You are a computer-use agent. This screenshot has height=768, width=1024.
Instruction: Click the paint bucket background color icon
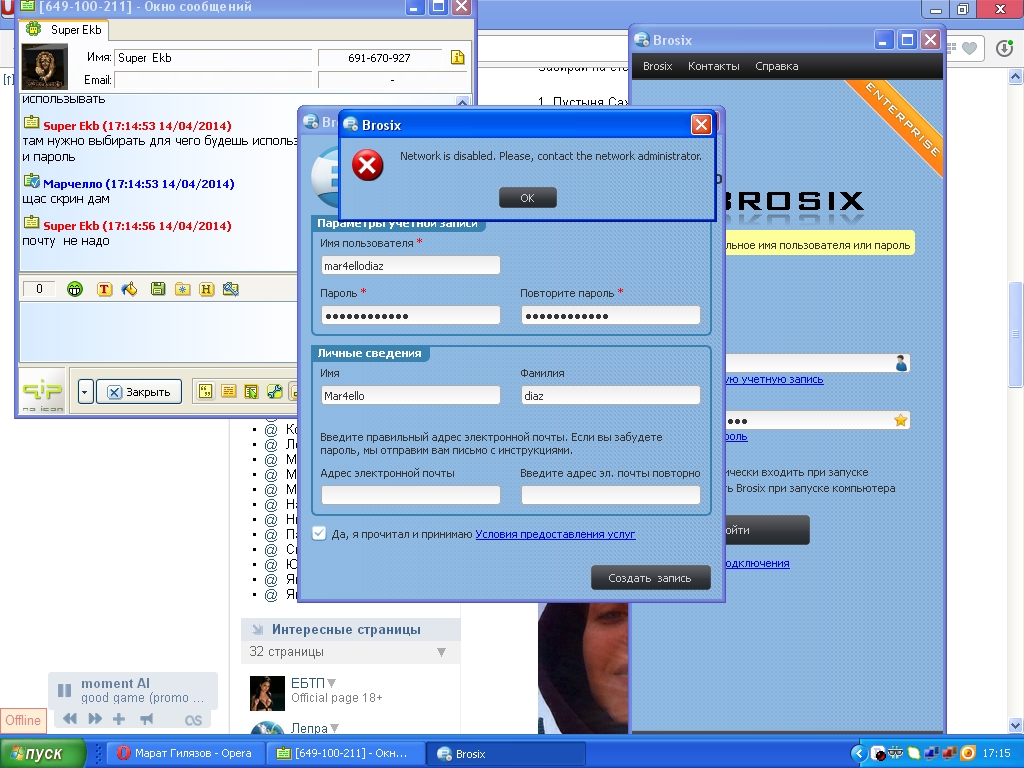pyautogui.click(x=128, y=289)
